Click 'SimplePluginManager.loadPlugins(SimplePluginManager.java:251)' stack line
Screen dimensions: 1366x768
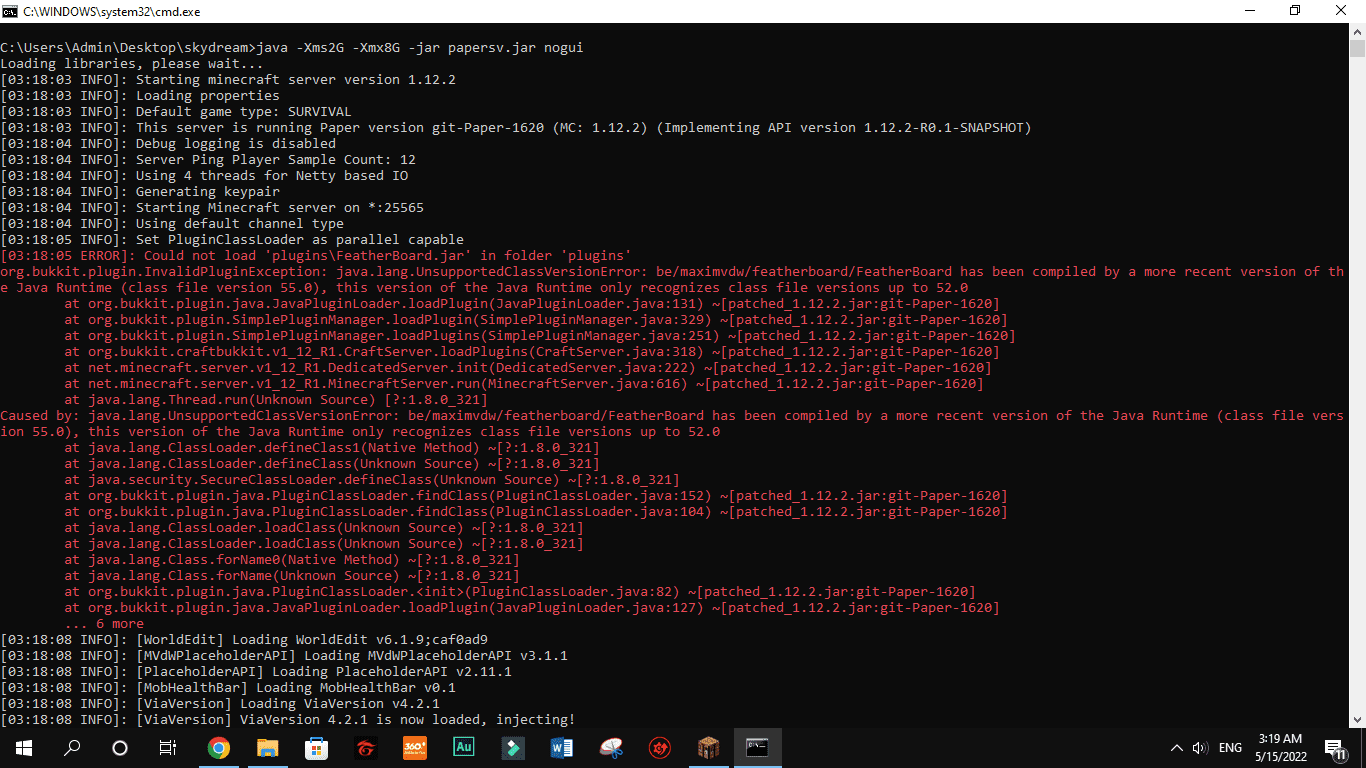tap(540, 336)
